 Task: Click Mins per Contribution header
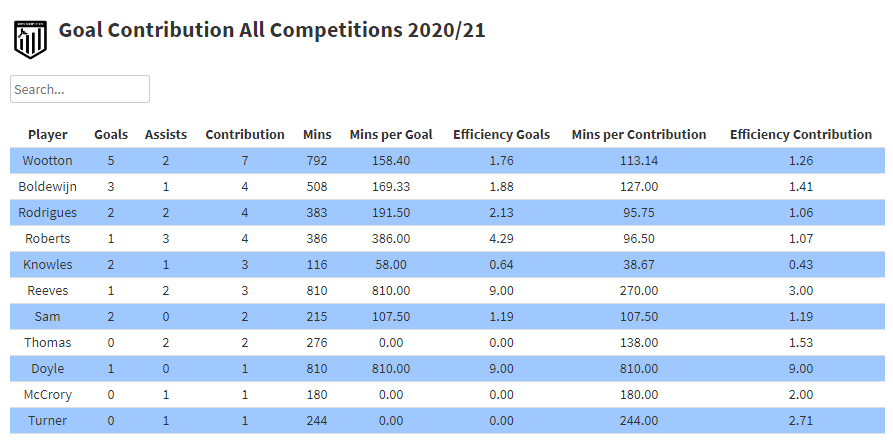(x=639, y=134)
